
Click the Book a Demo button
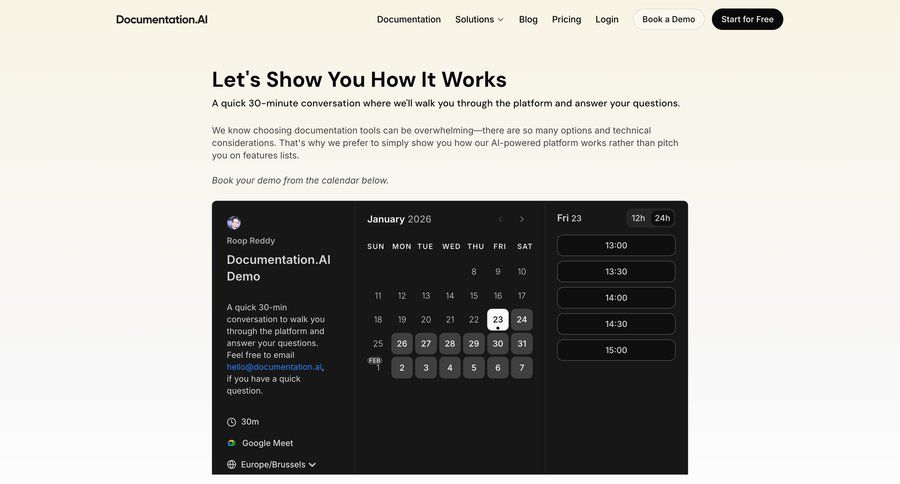point(668,19)
